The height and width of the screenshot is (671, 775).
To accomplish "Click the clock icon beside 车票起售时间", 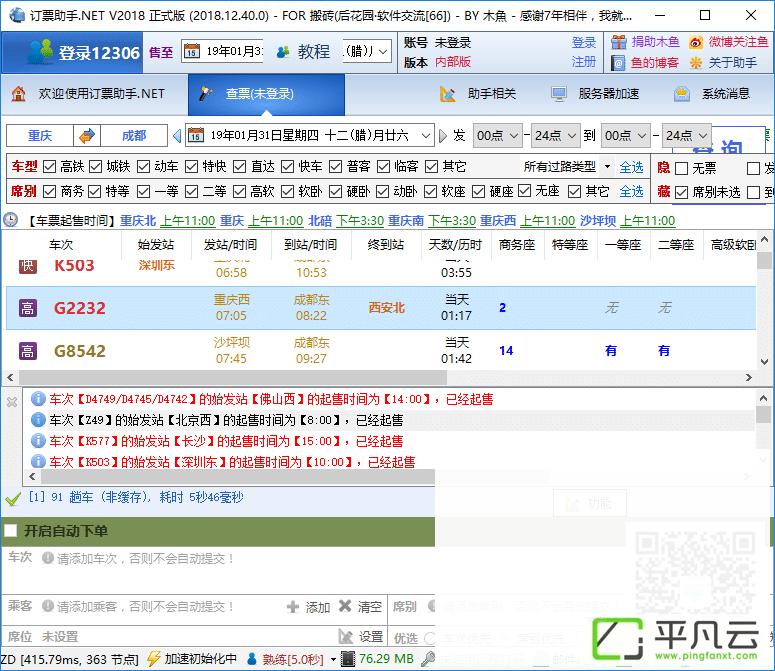I will coord(10,220).
